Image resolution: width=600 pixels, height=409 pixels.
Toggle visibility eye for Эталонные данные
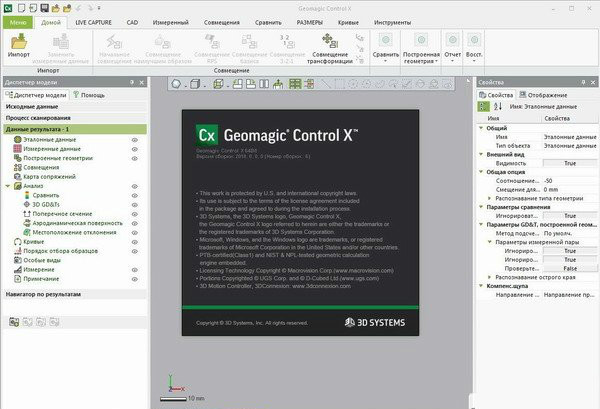(135, 140)
